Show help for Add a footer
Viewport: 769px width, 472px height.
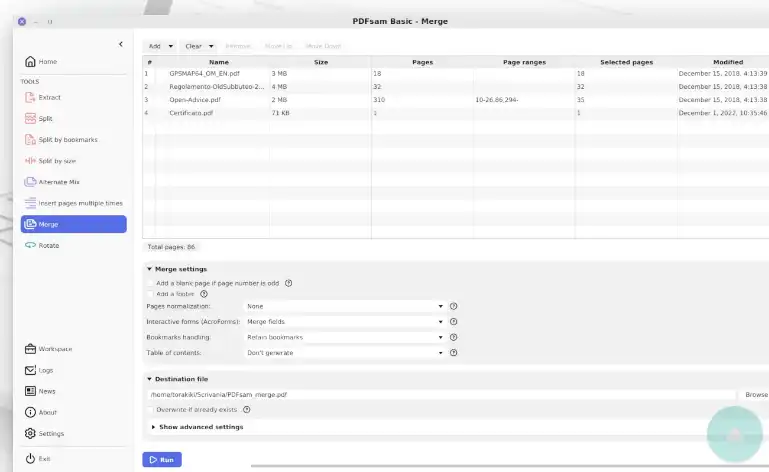click(204, 294)
